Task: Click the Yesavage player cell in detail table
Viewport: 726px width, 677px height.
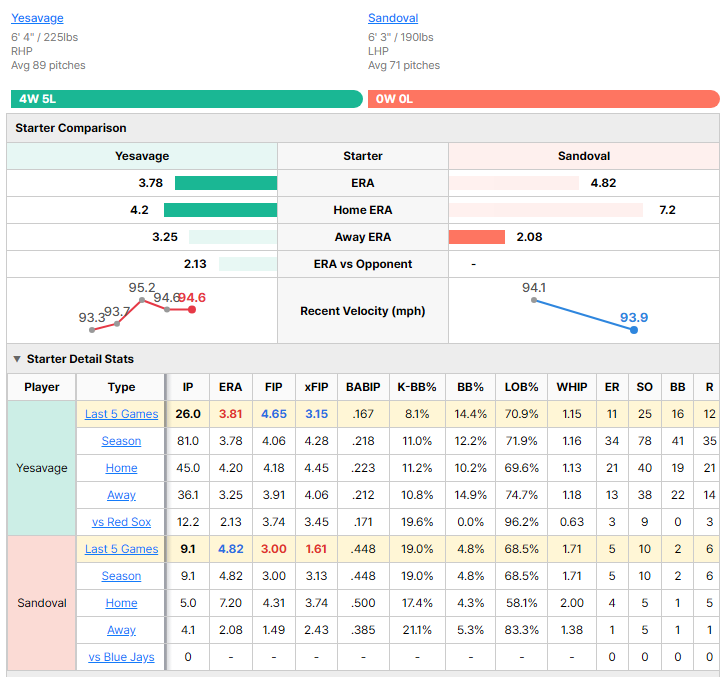Action: click(x=42, y=468)
